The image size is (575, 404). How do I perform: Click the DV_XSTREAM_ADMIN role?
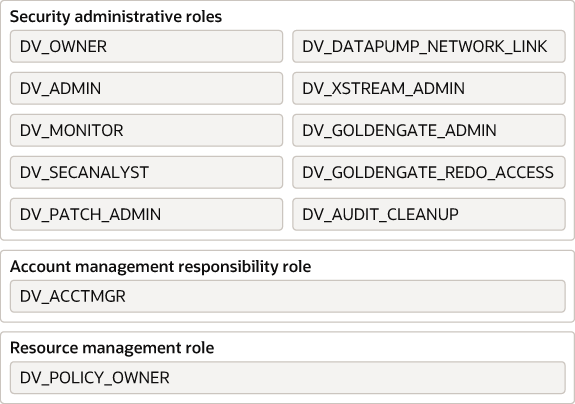(x=429, y=88)
